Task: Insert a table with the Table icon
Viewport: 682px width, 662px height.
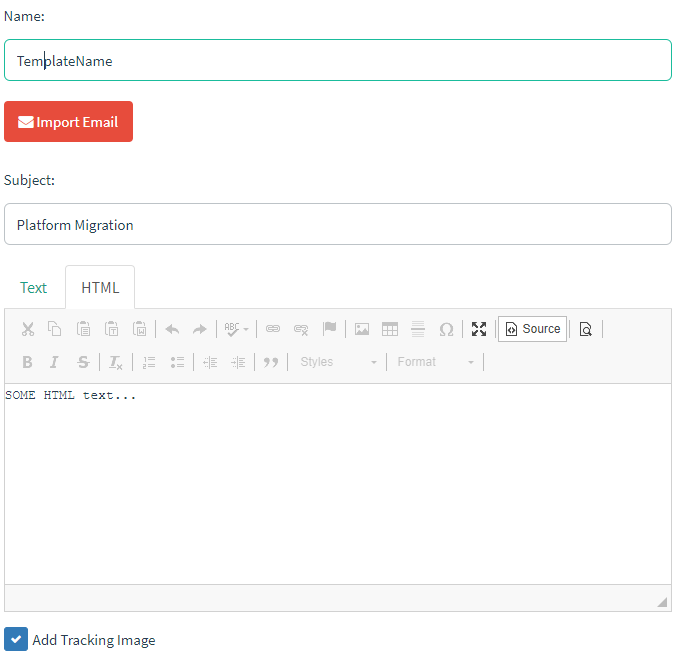Action: click(390, 329)
